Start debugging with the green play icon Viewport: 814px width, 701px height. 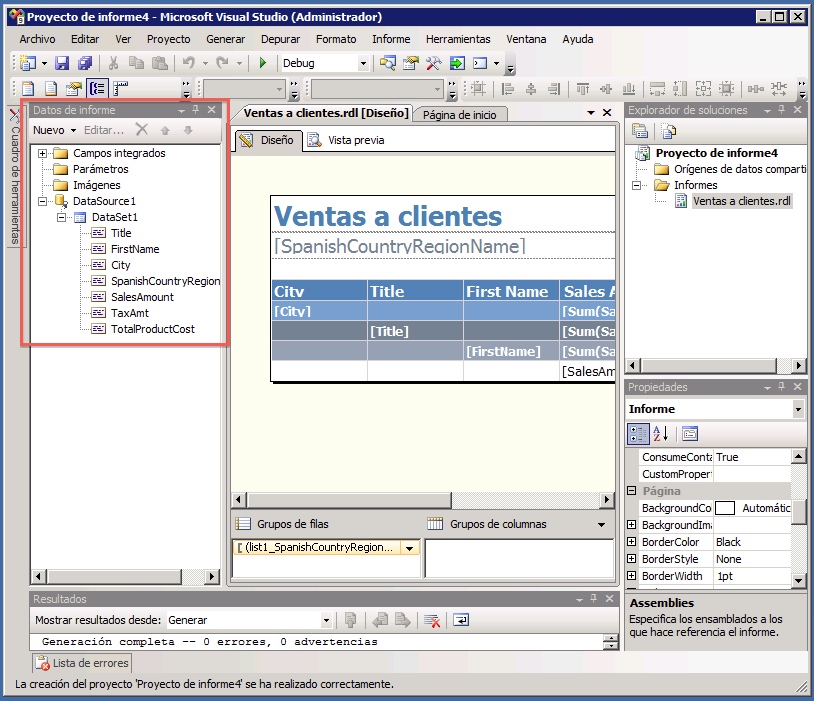point(263,62)
